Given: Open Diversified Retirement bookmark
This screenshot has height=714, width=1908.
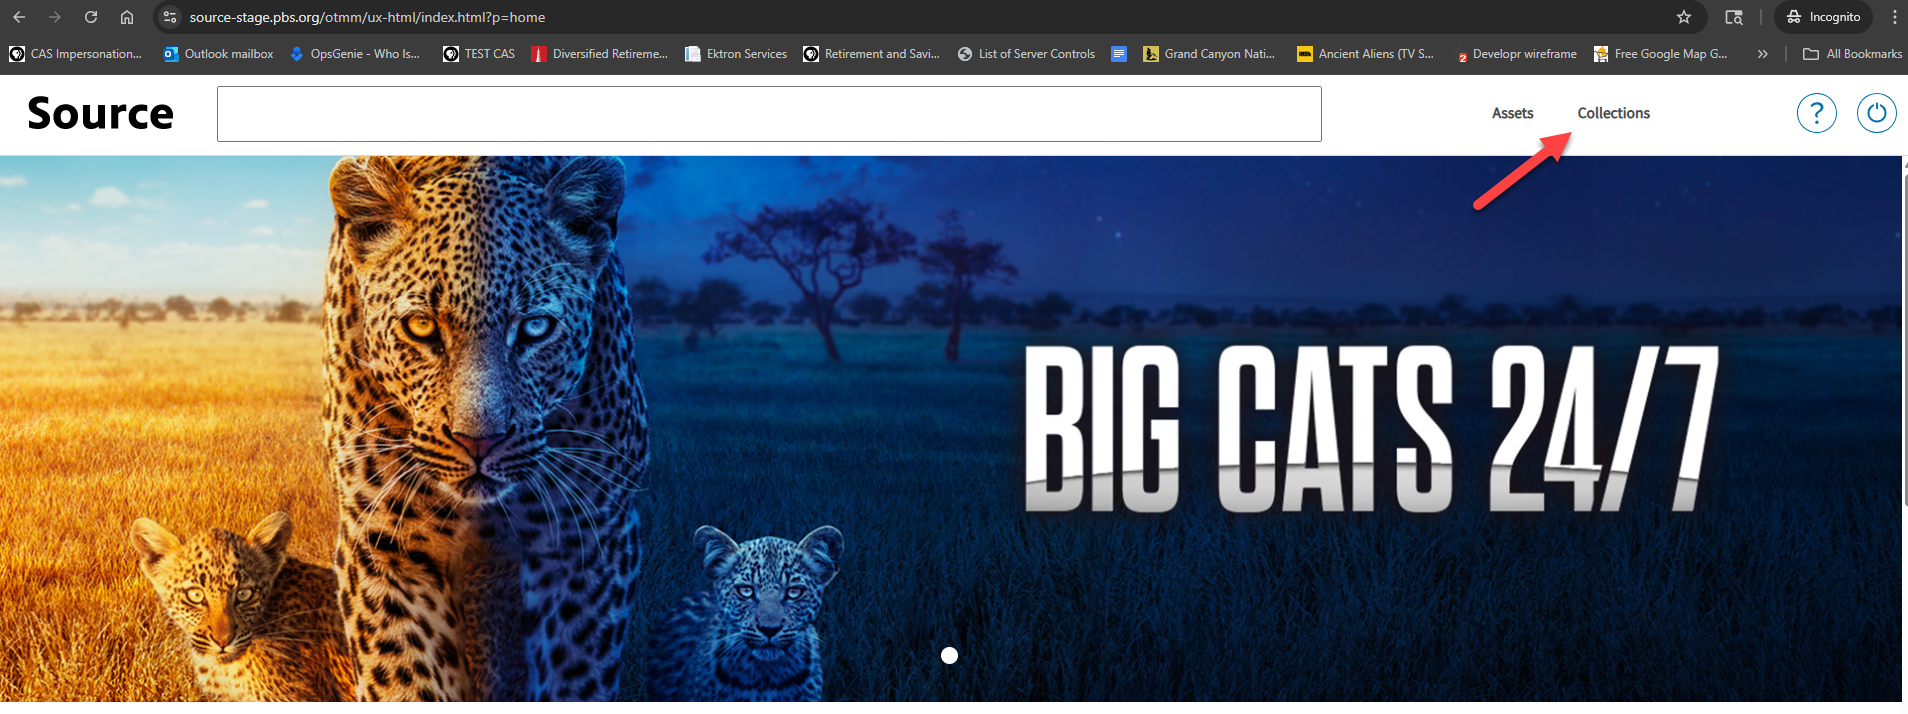Looking at the screenshot, I should (x=600, y=54).
